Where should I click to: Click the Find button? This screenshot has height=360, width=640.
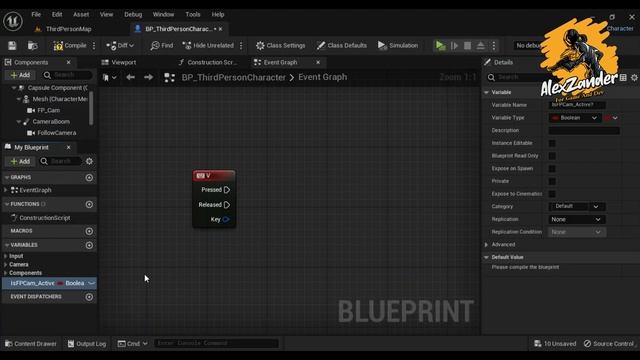[x=162, y=45]
